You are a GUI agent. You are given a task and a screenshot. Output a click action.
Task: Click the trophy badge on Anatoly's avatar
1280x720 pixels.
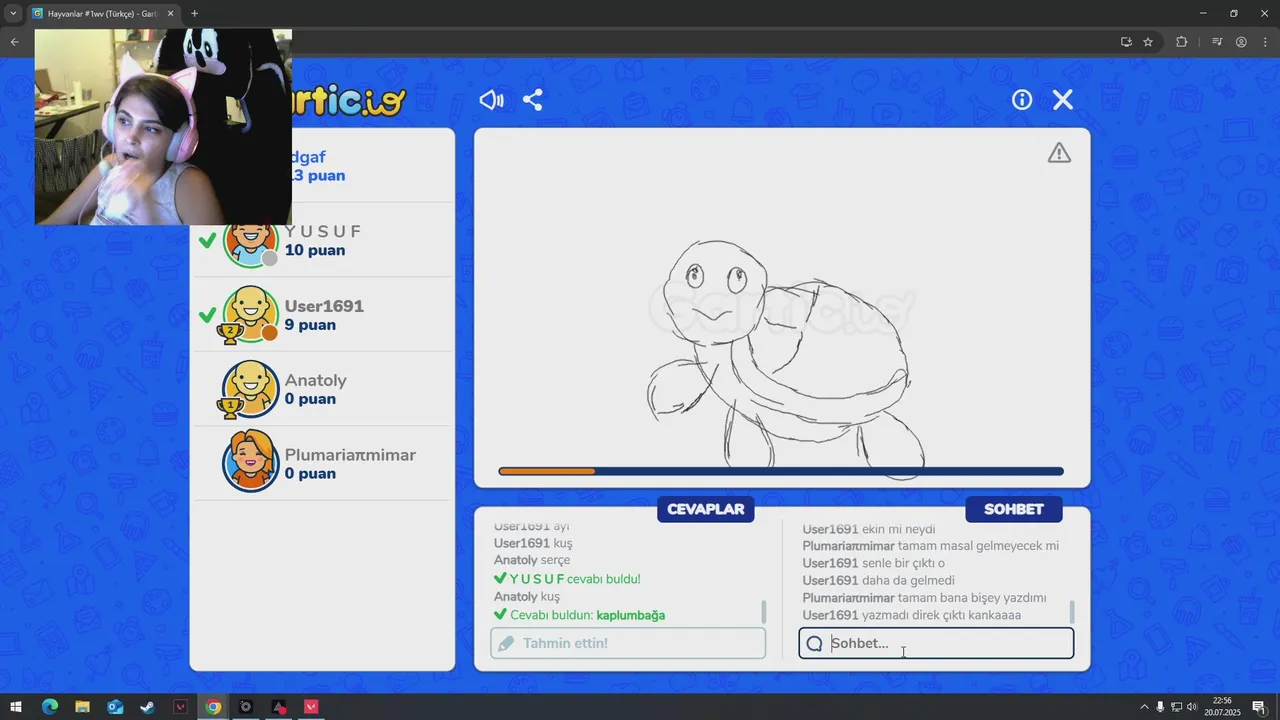(x=230, y=407)
